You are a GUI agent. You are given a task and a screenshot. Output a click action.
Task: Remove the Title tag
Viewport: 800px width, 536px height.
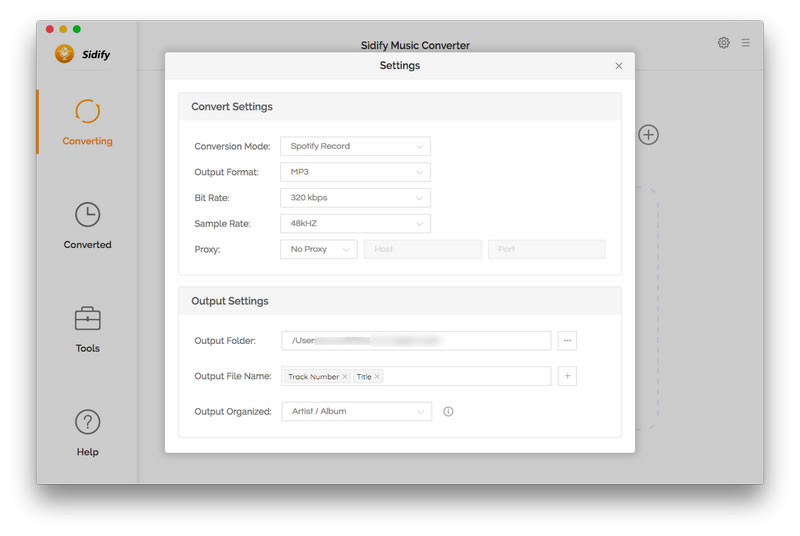[377, 376]
